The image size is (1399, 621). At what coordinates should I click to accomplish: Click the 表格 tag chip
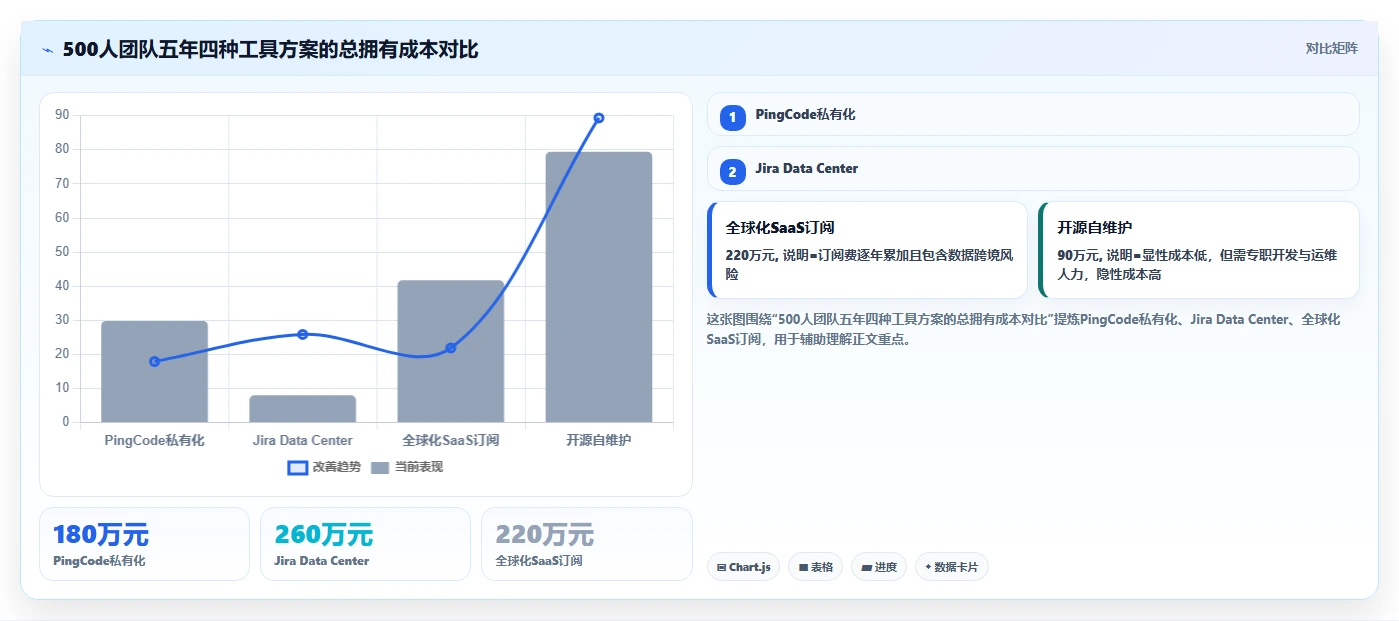click(816, 567)
